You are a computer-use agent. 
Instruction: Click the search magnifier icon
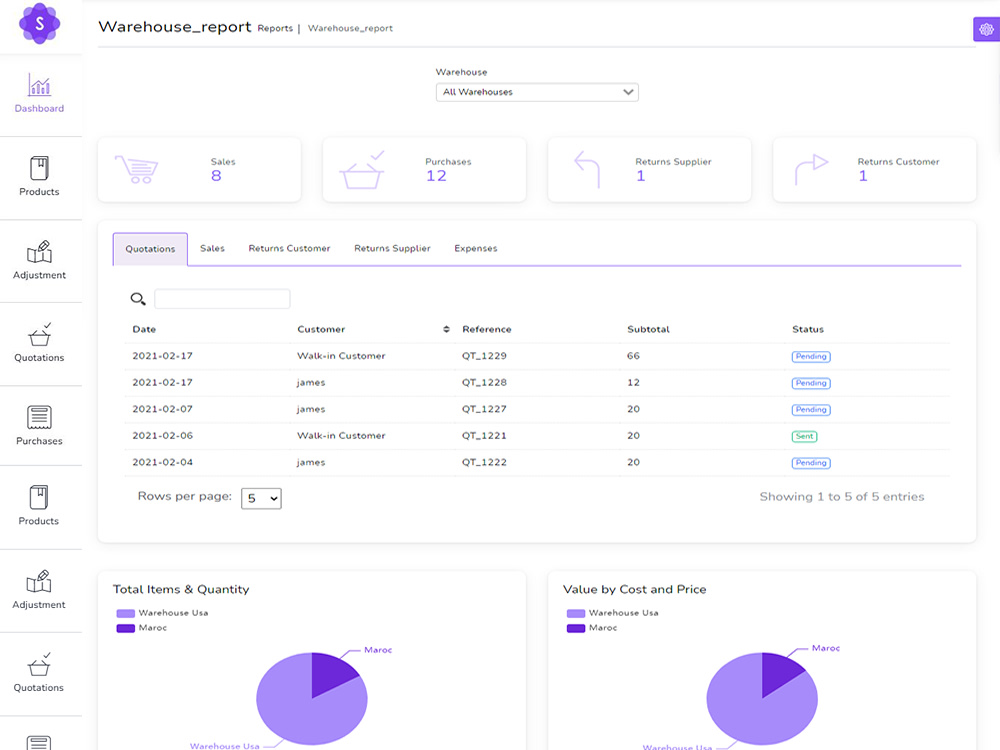pyautogui.click(x=138, y=298)
